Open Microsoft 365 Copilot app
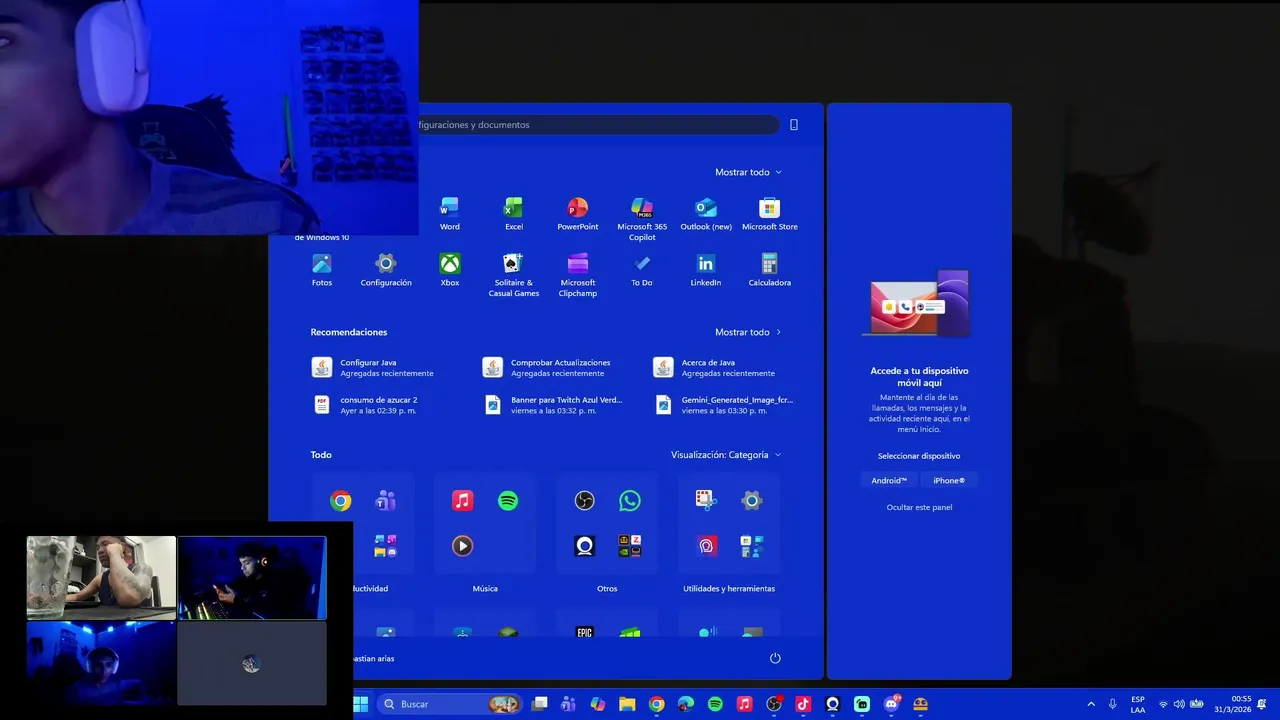This screenshot has width=1280, height=720. point(642,218)
